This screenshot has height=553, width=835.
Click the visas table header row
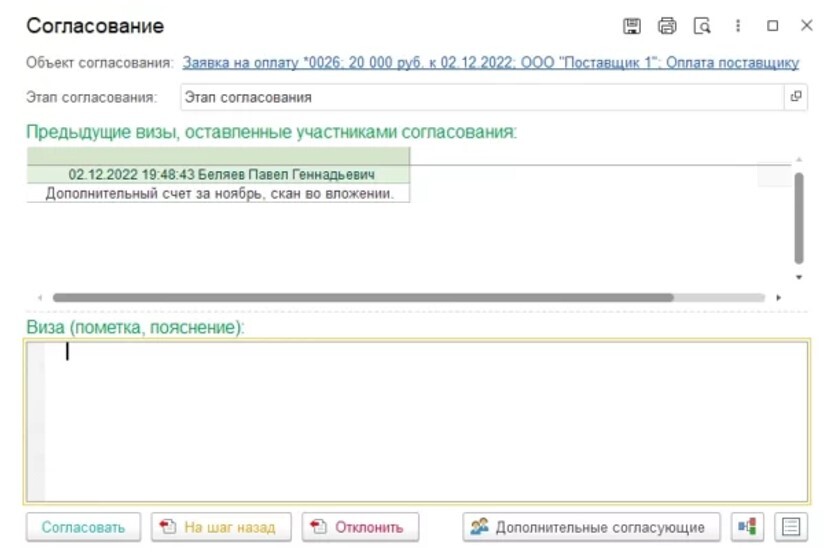click(x=218, y=156)
